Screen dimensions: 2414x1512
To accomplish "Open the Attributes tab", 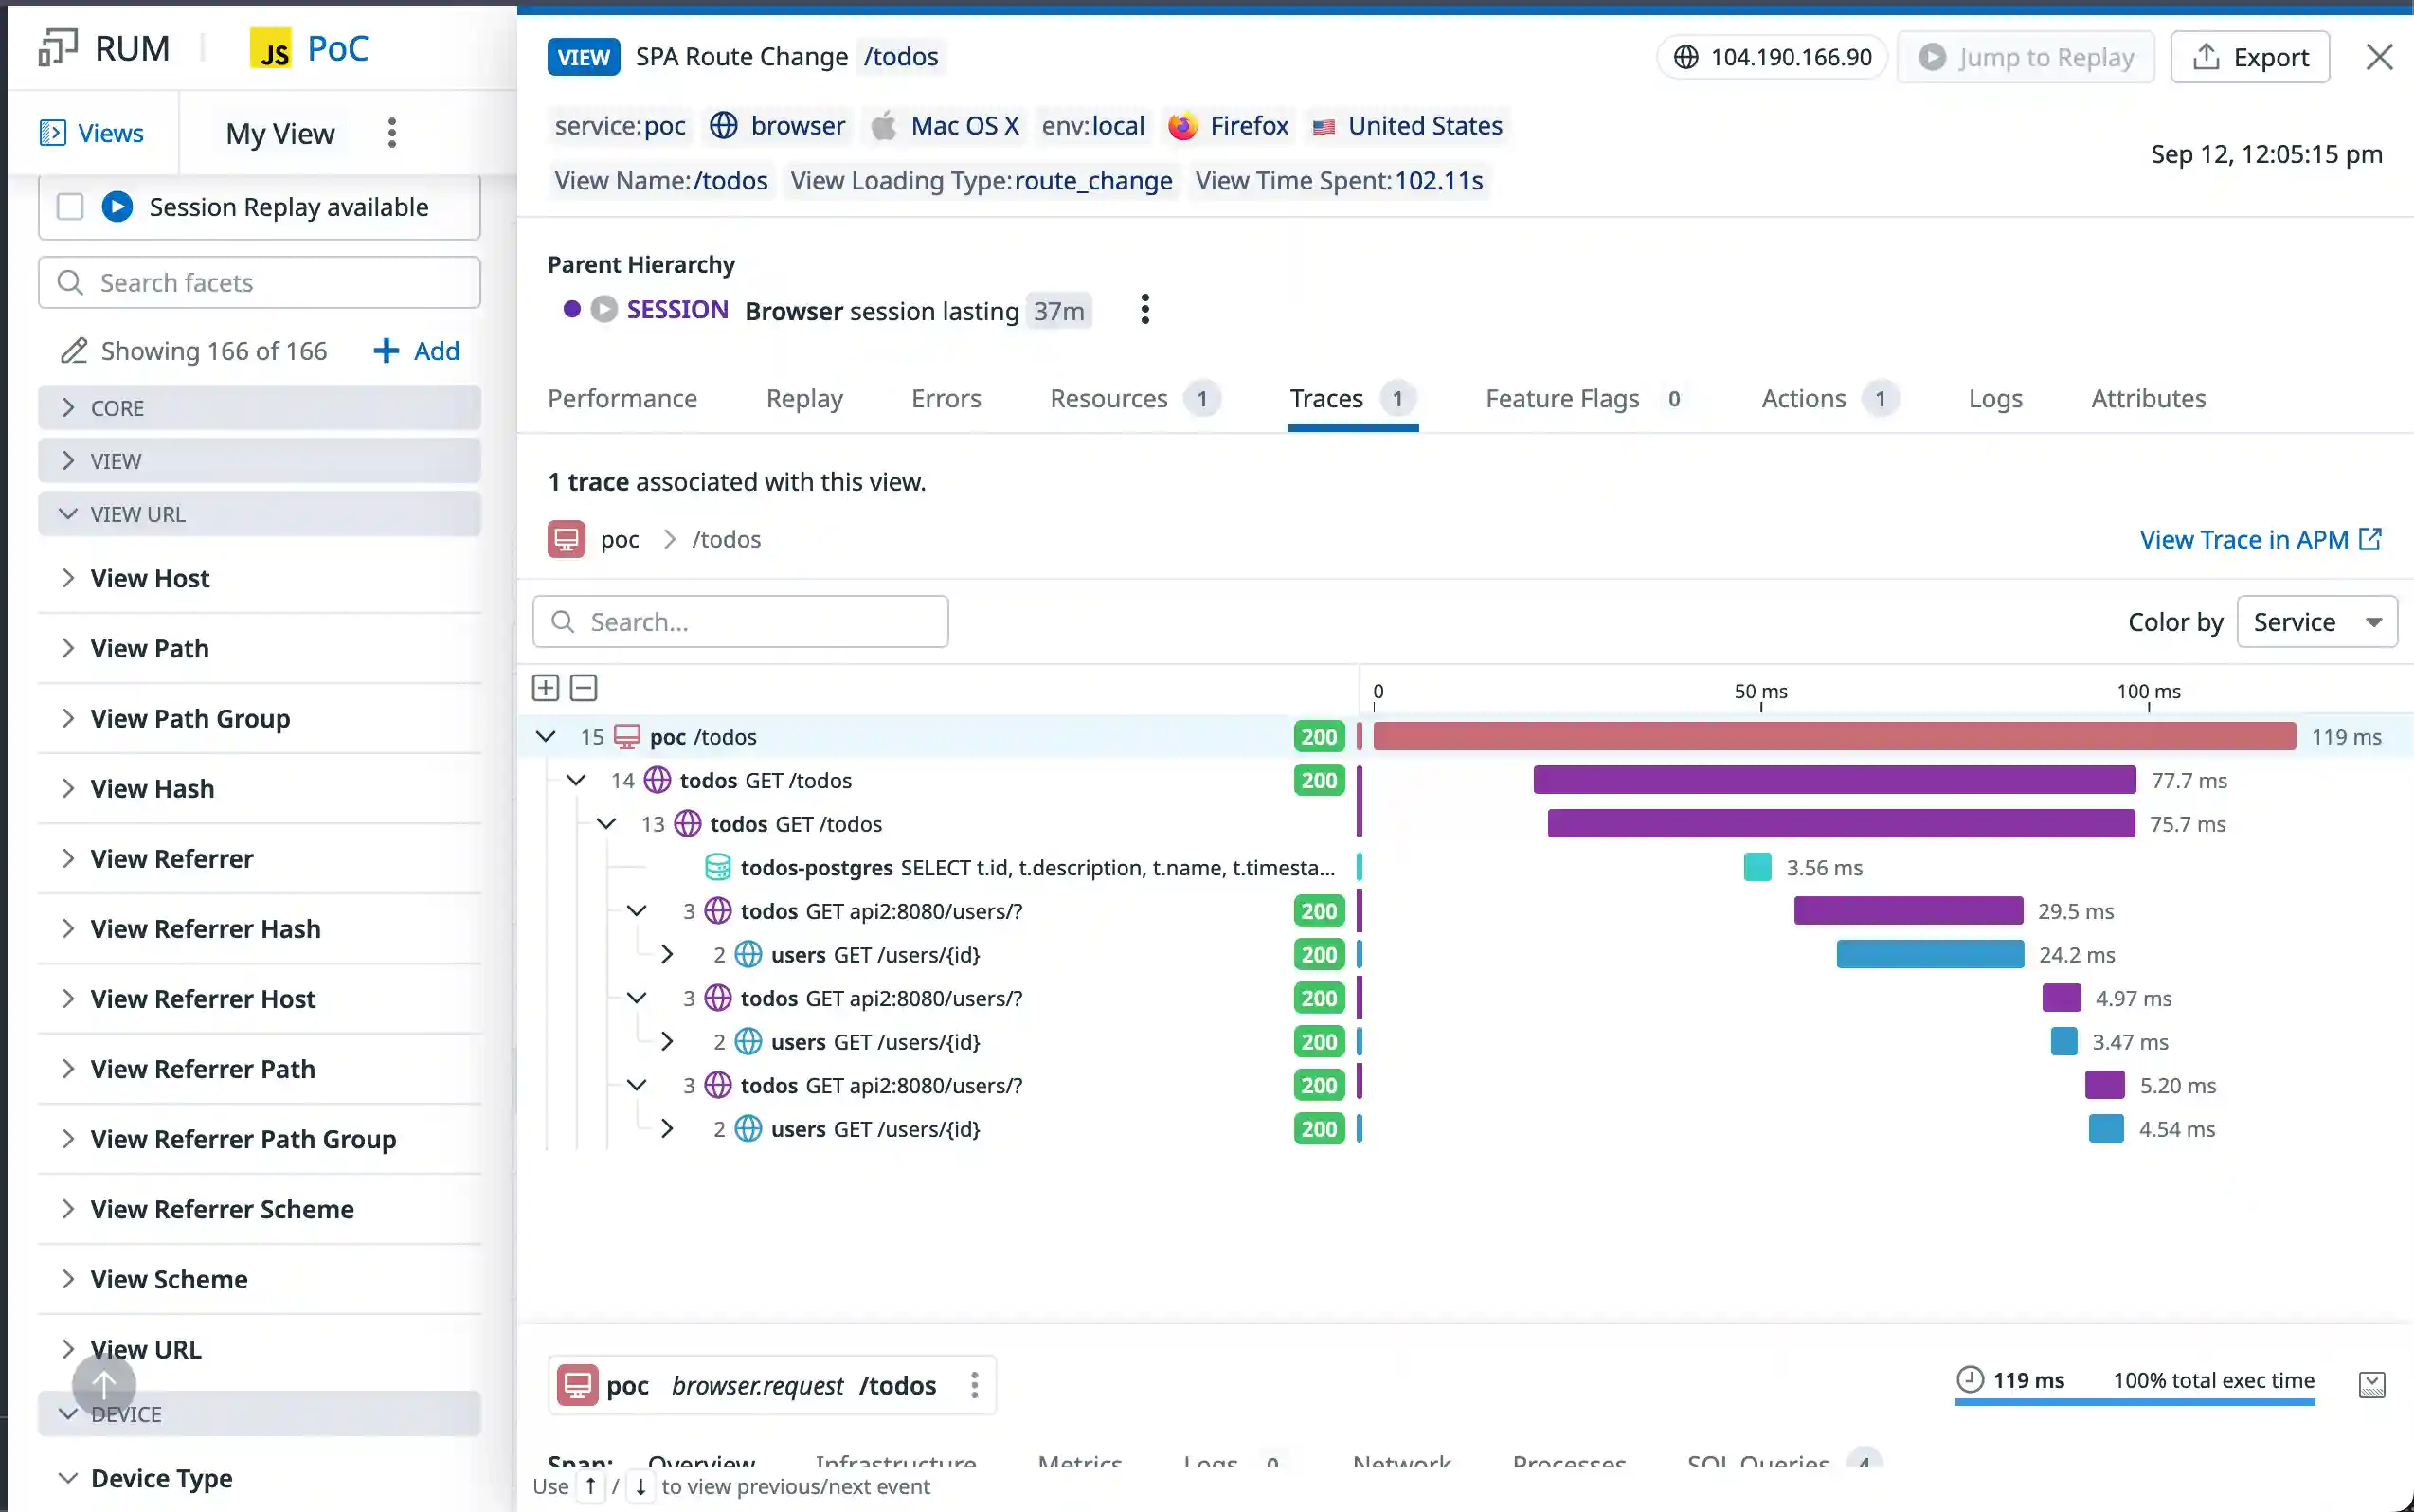I will [x=2148, y=399].
